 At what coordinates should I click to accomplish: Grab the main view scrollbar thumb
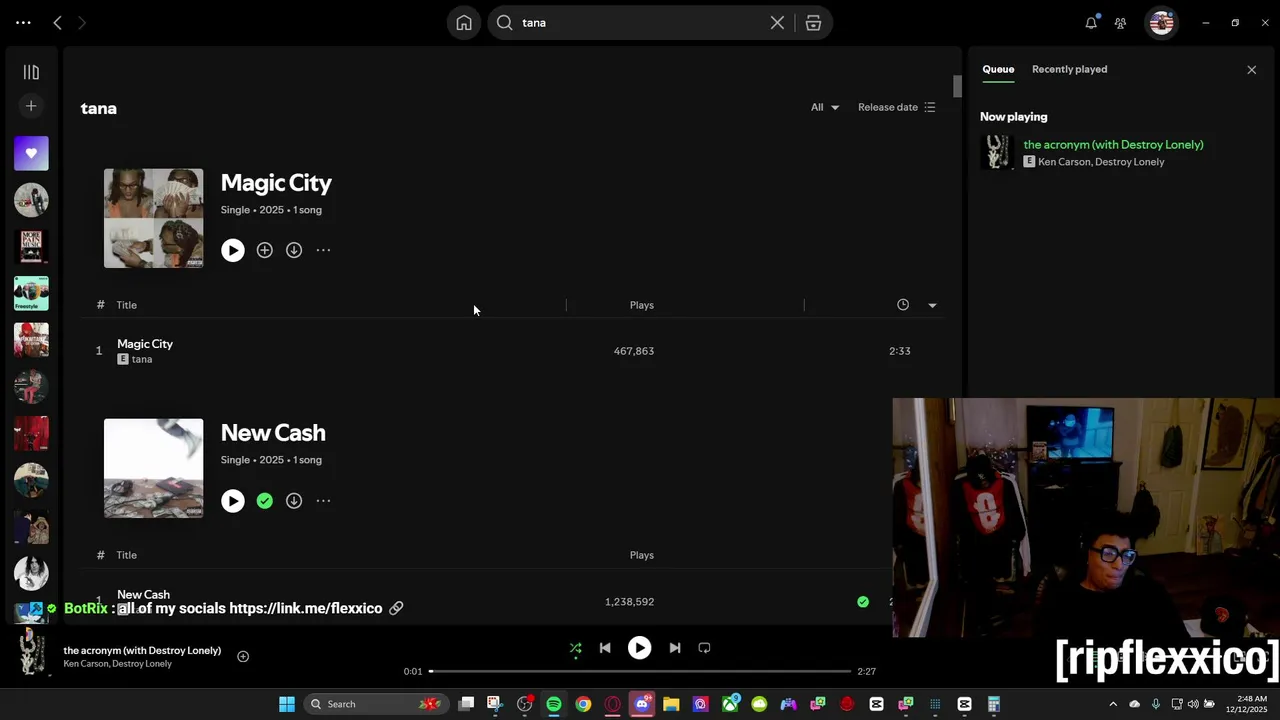click(x=957, y=87)
